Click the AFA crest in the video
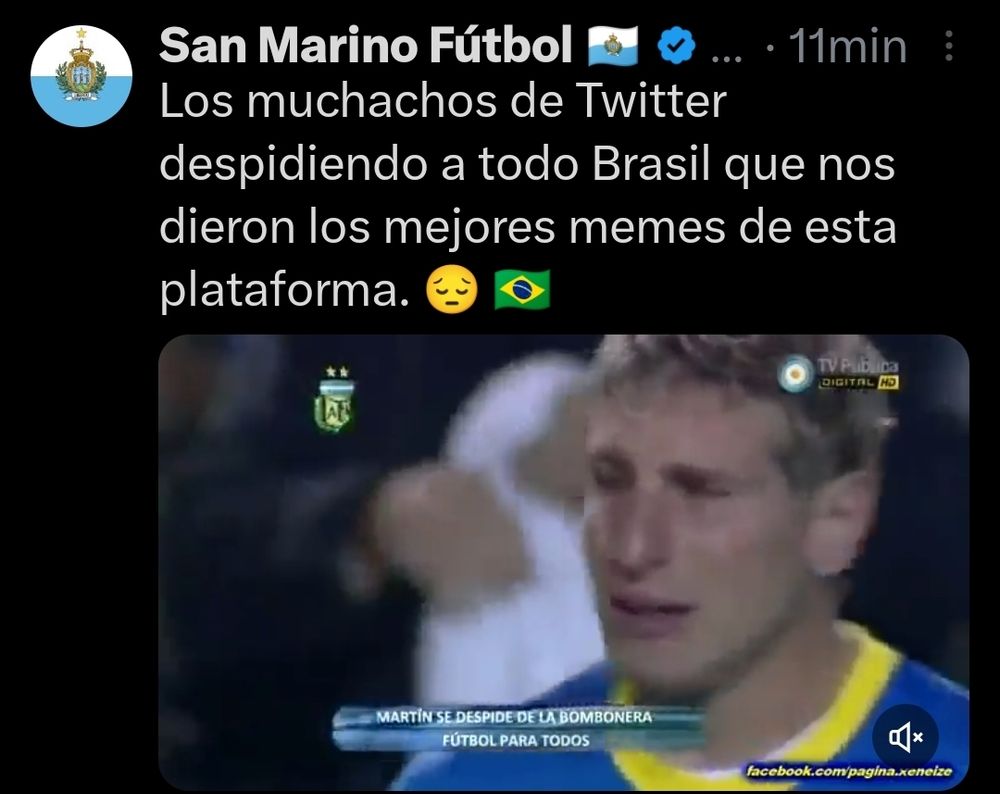 (x=335, y=399)
